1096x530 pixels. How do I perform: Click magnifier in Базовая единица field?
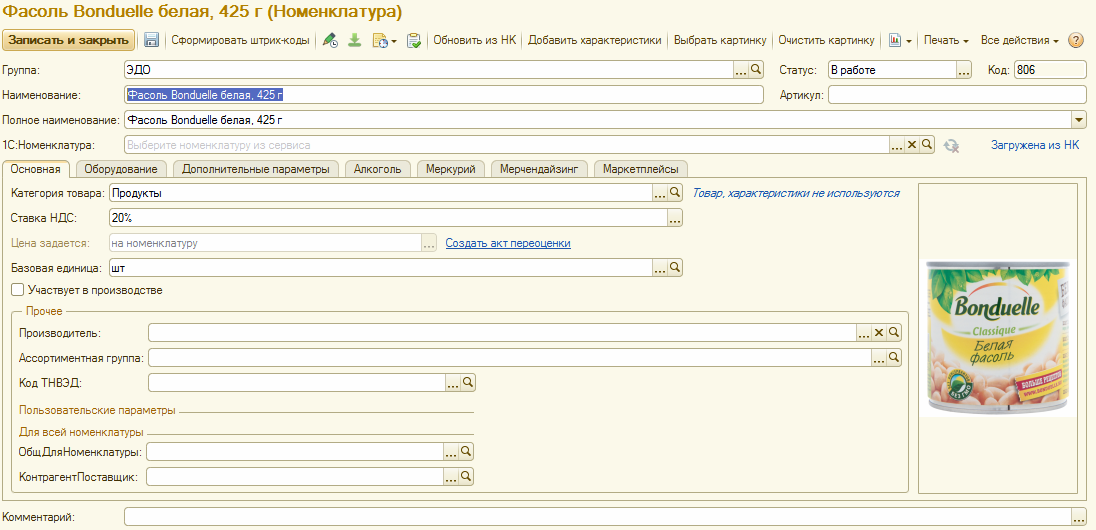(x=675, y=268)
